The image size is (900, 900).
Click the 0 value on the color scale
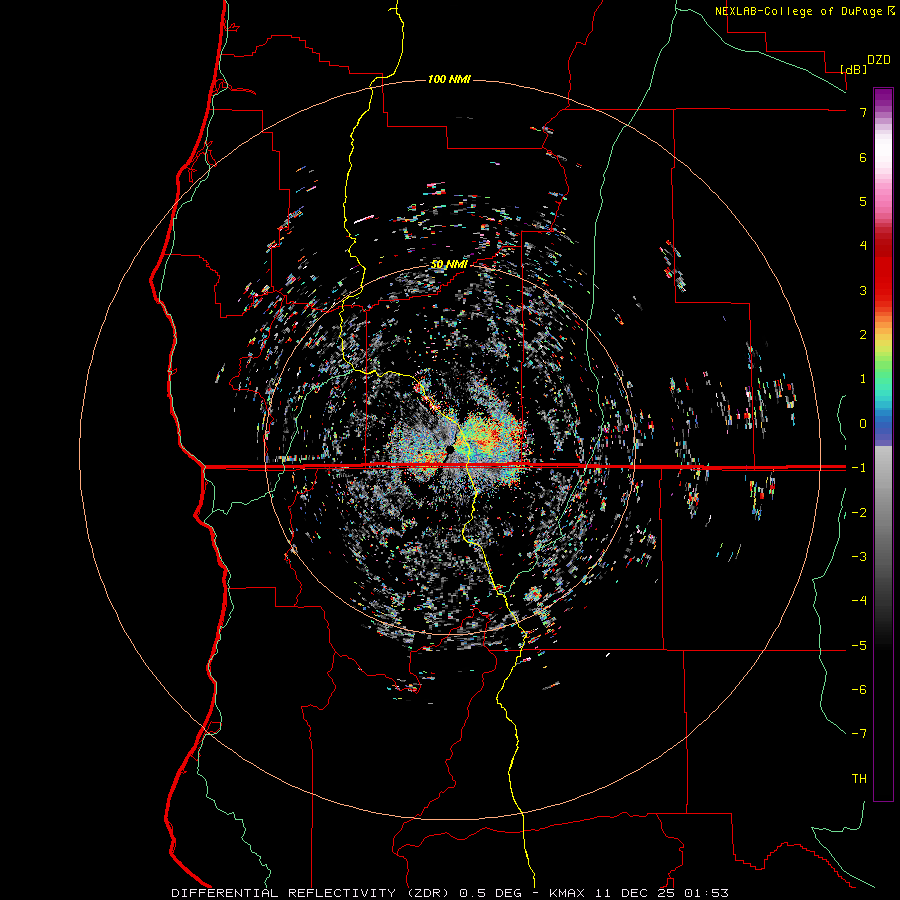pyautogui.click(x=863, y=424)
